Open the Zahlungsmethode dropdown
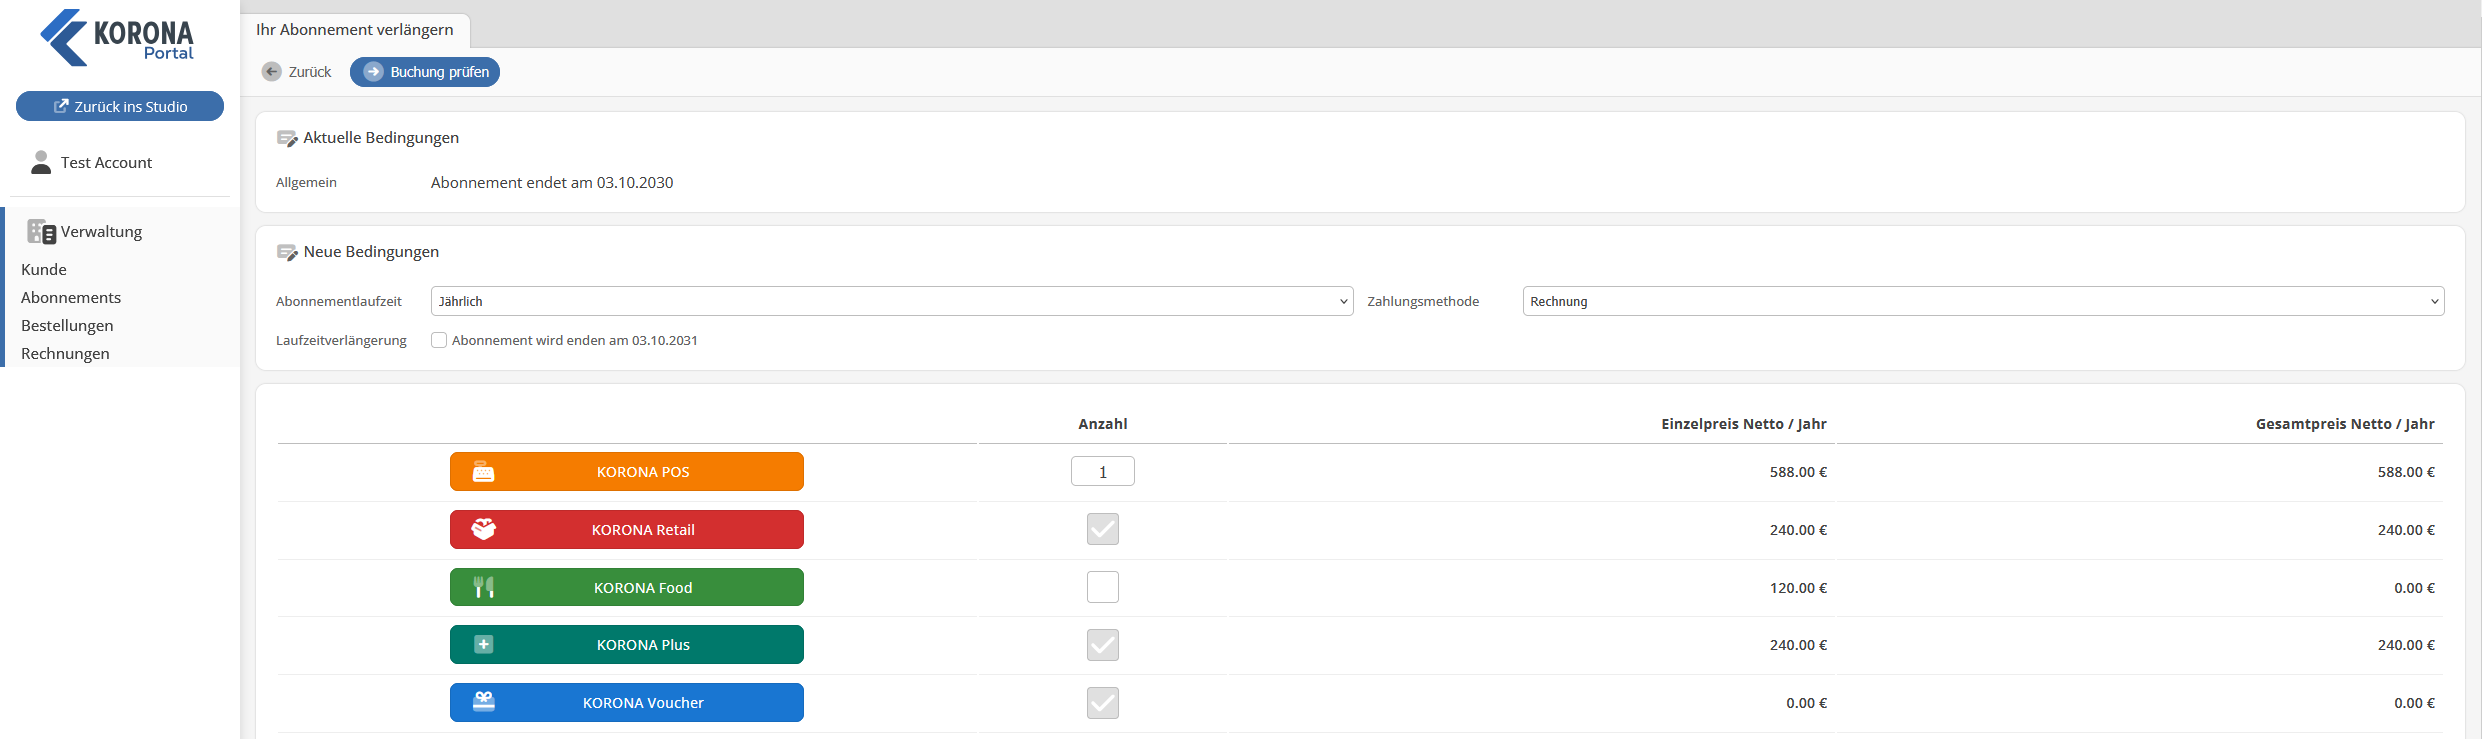This screenshot has width=2482, height=739. [x=1983, y=301]
